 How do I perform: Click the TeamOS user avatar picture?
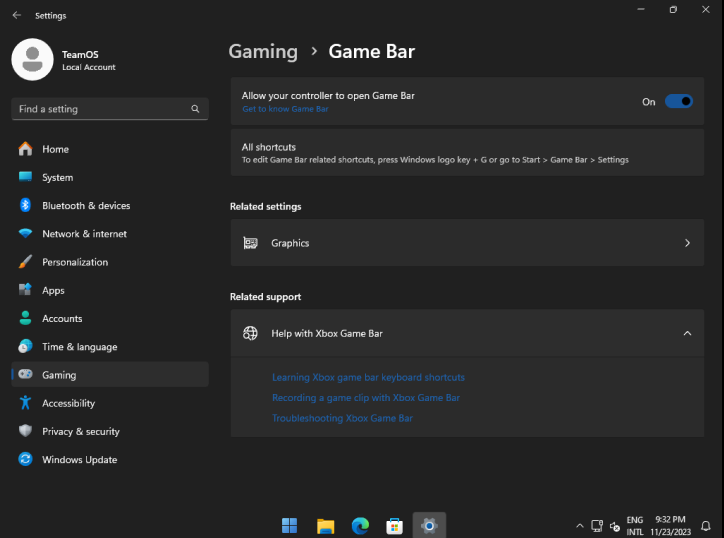[32, 60]
